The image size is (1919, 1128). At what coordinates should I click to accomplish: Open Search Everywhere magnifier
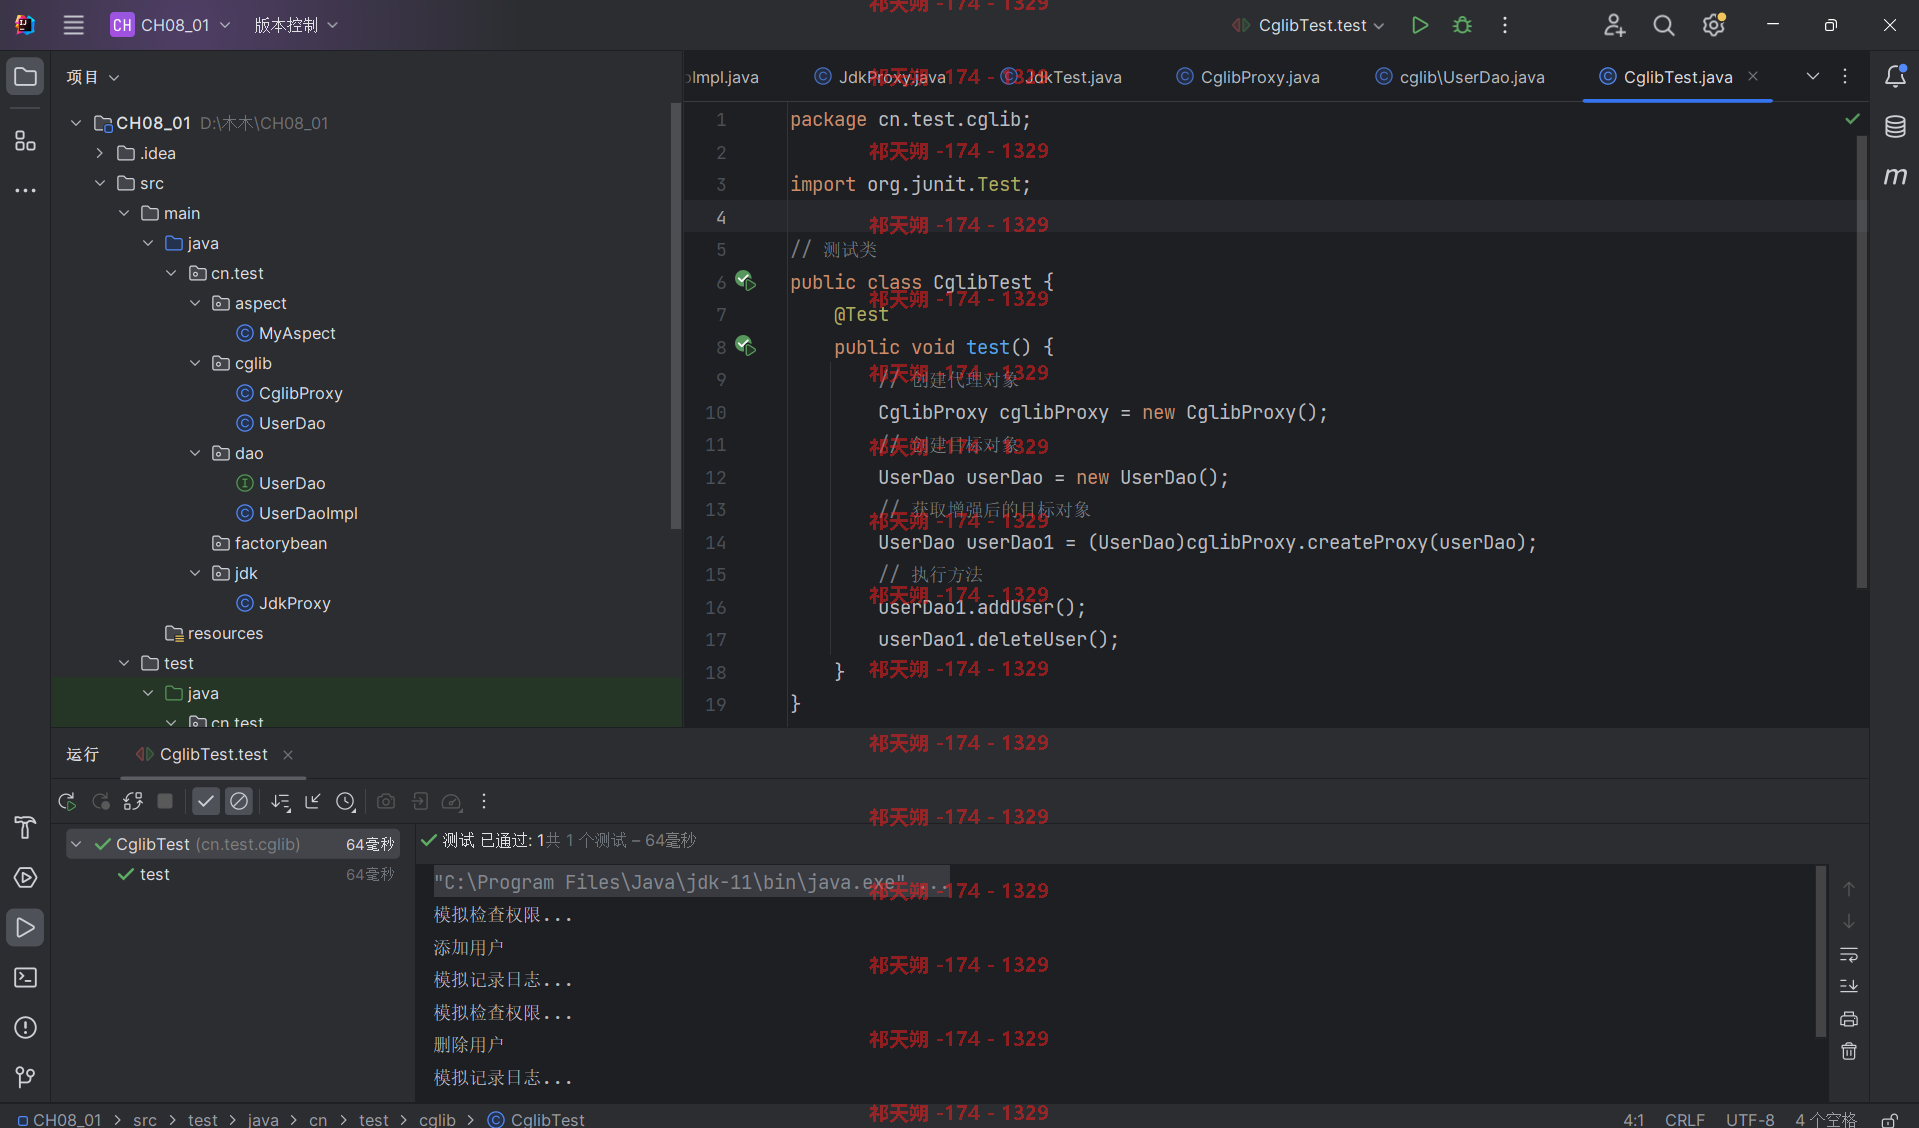point(1664,25)
